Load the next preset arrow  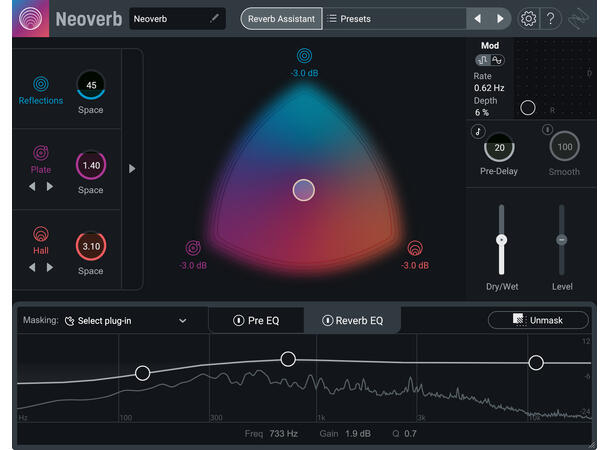(500, 18)
